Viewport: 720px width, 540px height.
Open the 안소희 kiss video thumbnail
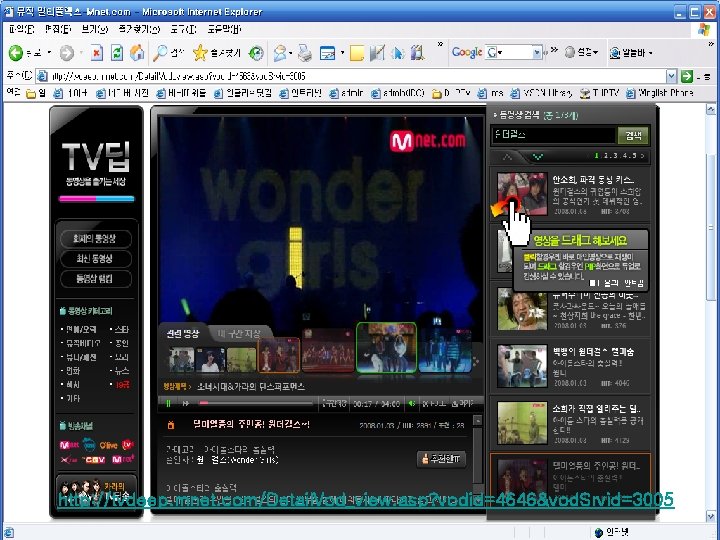tap(523, 194)
